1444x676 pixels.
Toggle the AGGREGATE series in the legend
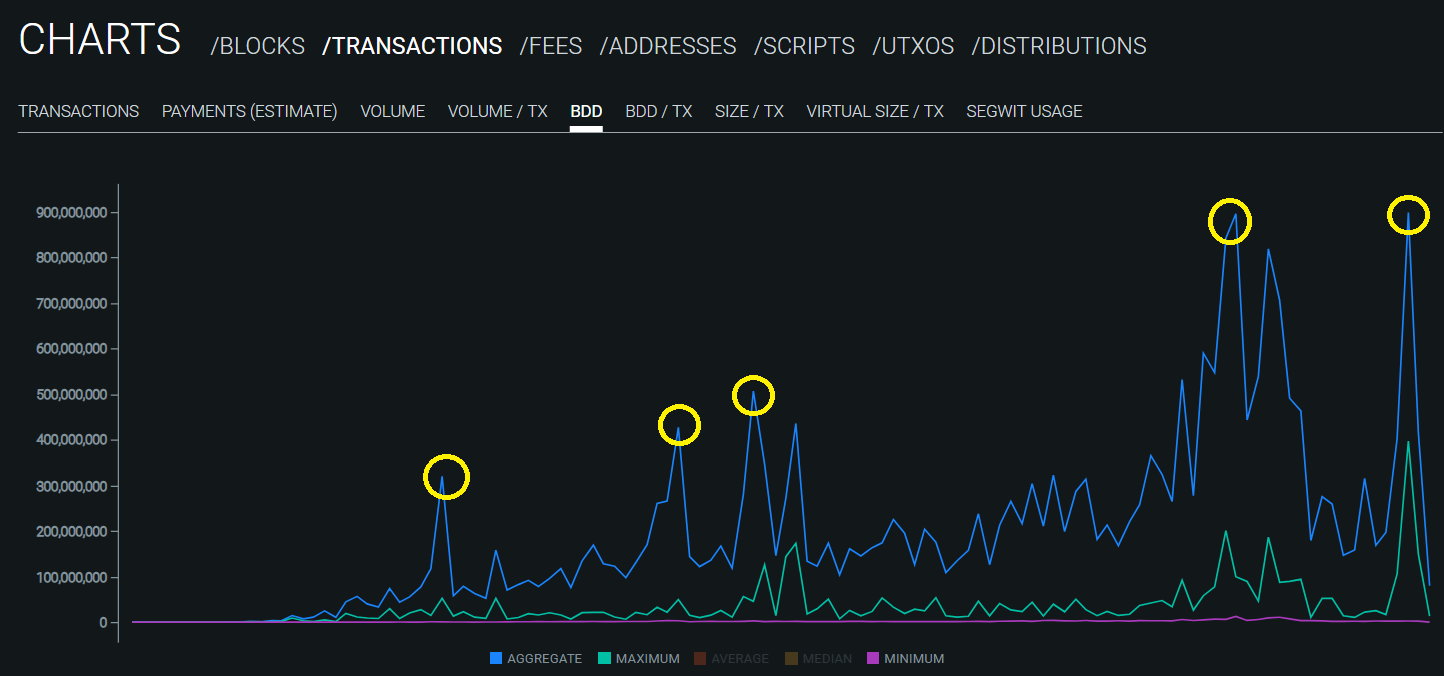(536, 659)
